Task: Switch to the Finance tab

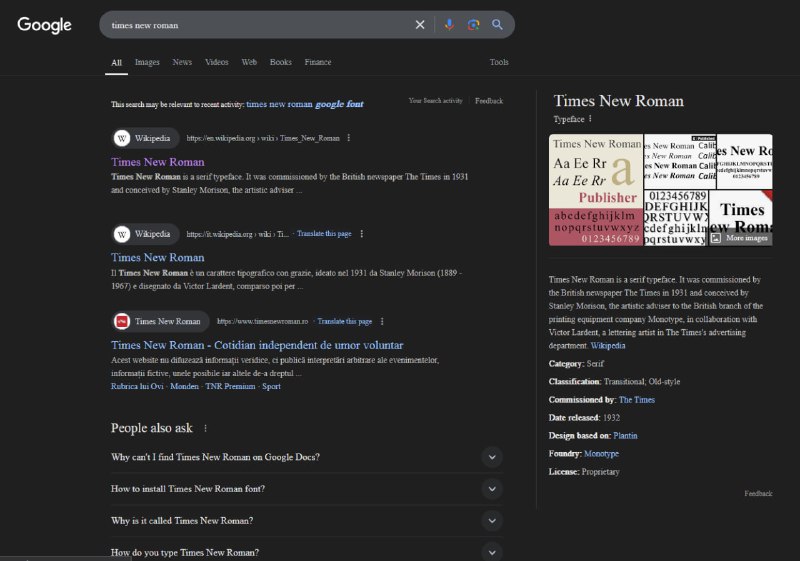Action: [318, 62]
